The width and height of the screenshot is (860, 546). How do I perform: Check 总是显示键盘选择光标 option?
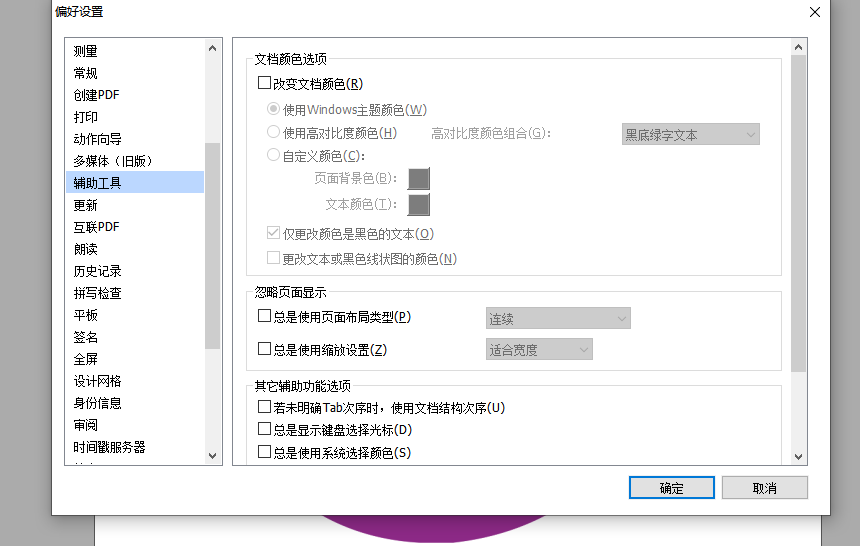click(x=264, y=429)
